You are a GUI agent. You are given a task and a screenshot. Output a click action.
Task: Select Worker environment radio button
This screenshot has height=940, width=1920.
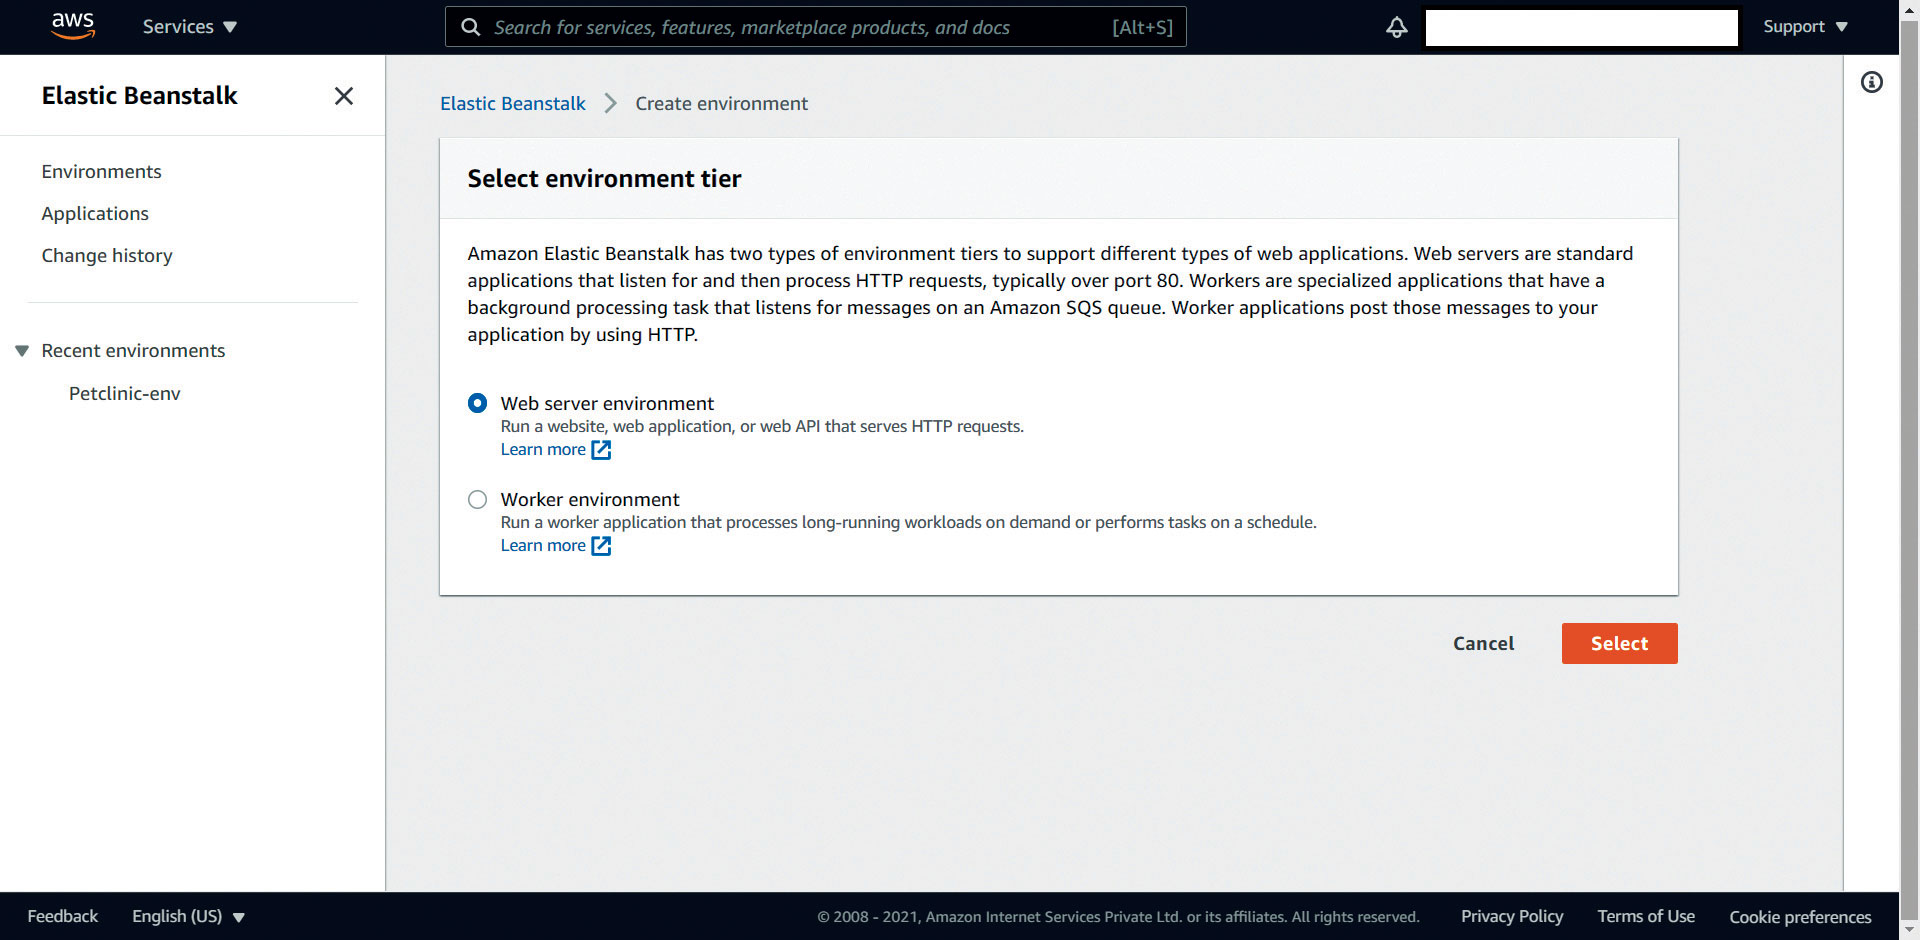[x=478, y=499]
